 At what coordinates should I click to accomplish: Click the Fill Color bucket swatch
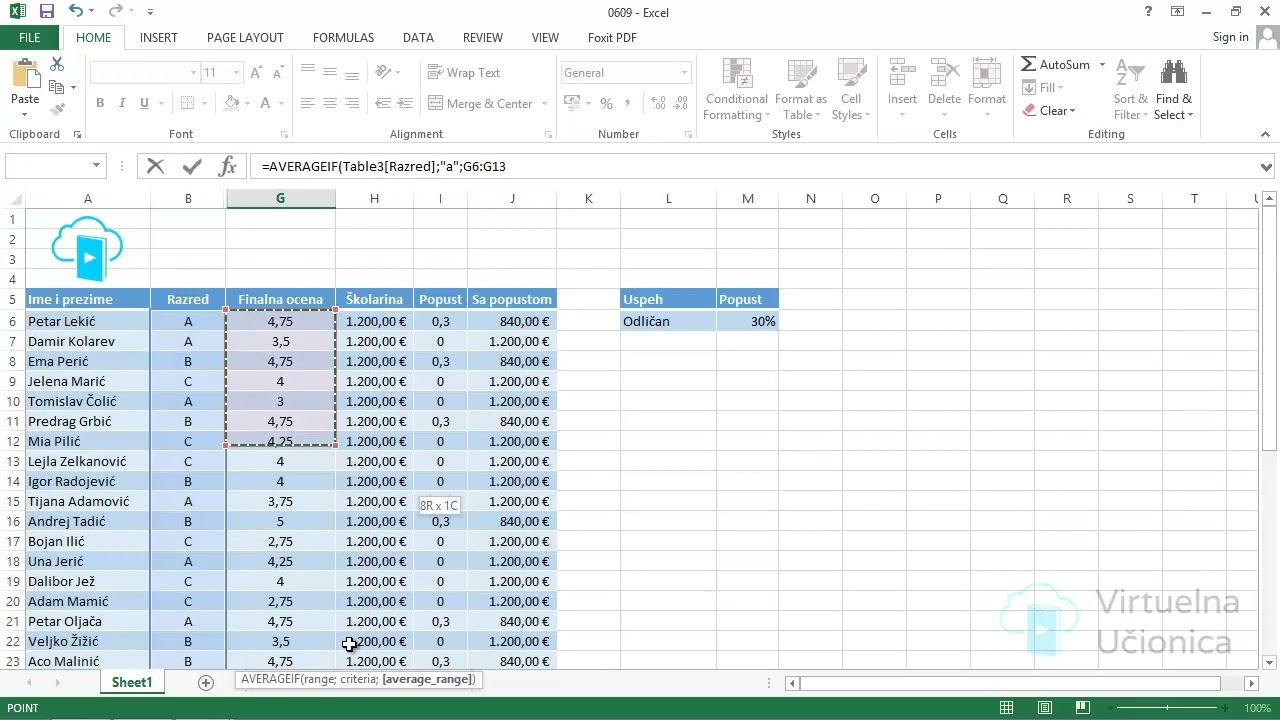pyautogui.click(x=231, y=103)
